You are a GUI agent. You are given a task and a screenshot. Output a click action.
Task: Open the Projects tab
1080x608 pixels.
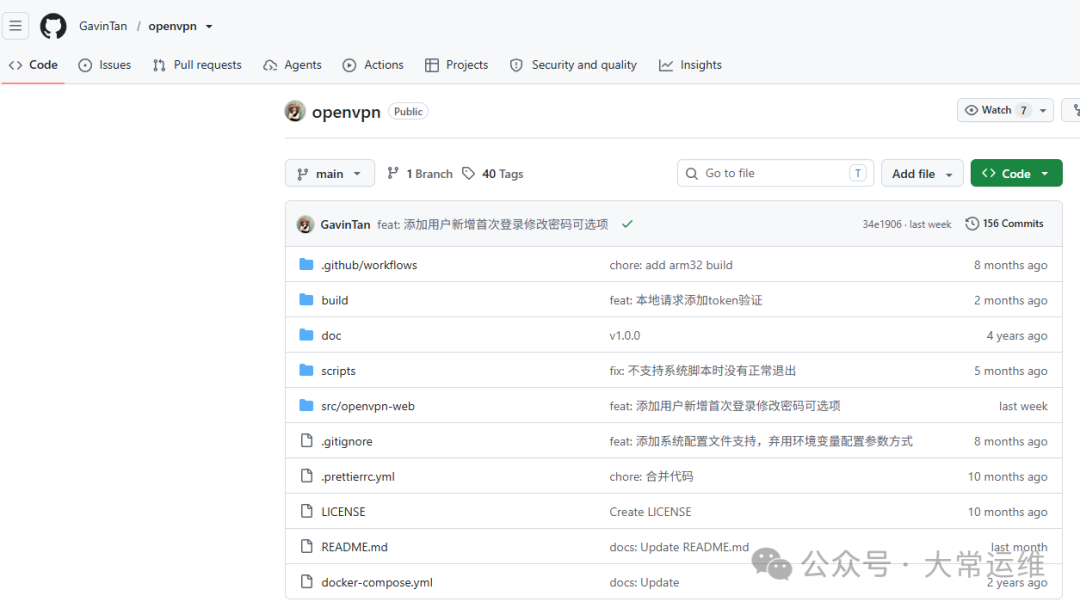pos(457,65)
